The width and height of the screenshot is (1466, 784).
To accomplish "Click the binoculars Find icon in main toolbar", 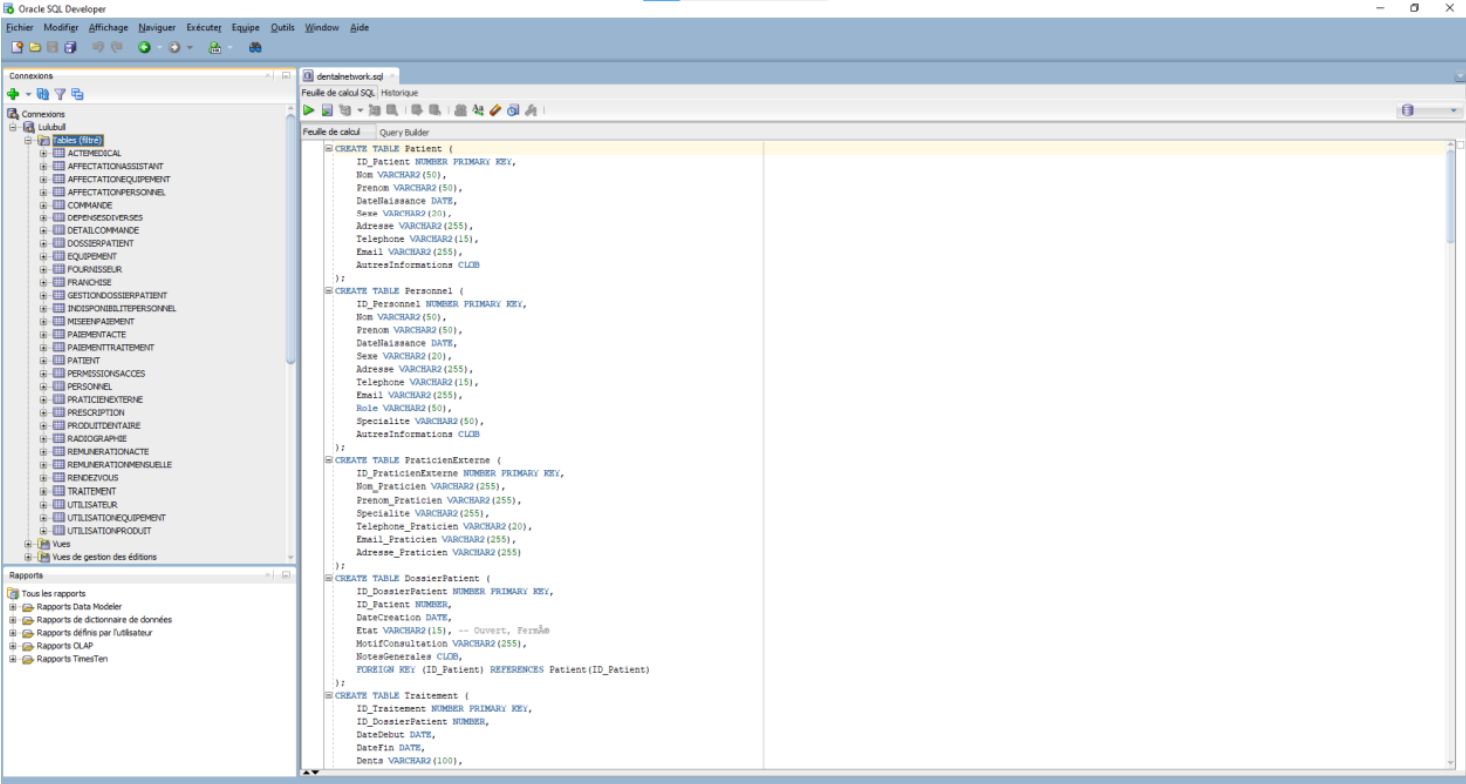I will pos(255,47).
